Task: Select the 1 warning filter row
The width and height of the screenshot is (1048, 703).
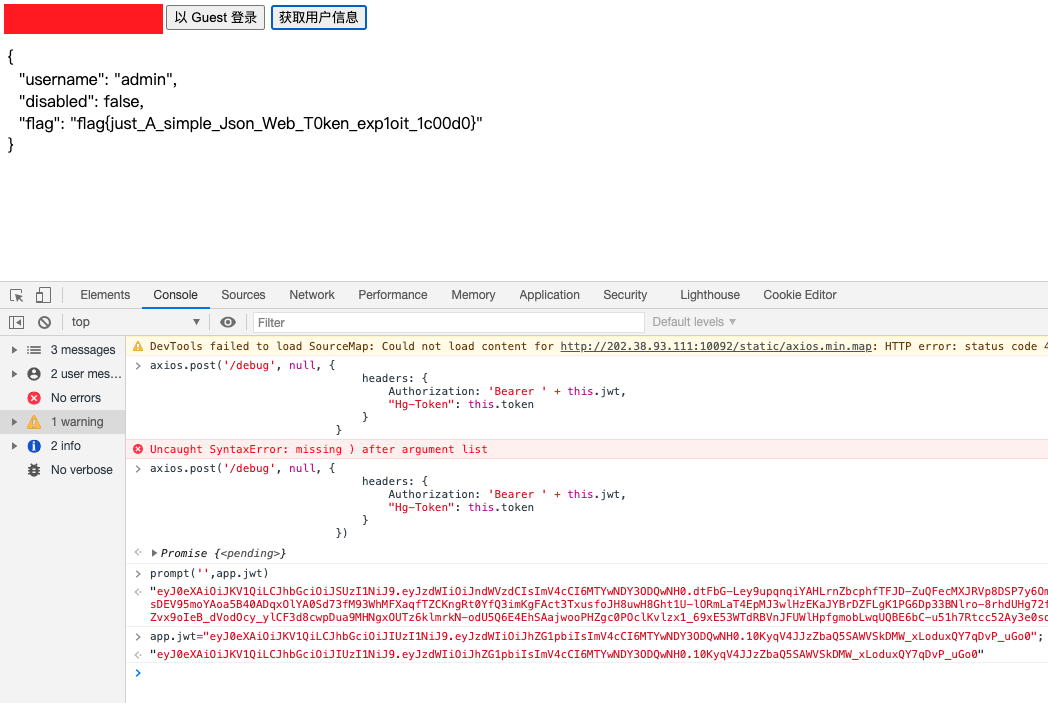Action: [77, 422]
